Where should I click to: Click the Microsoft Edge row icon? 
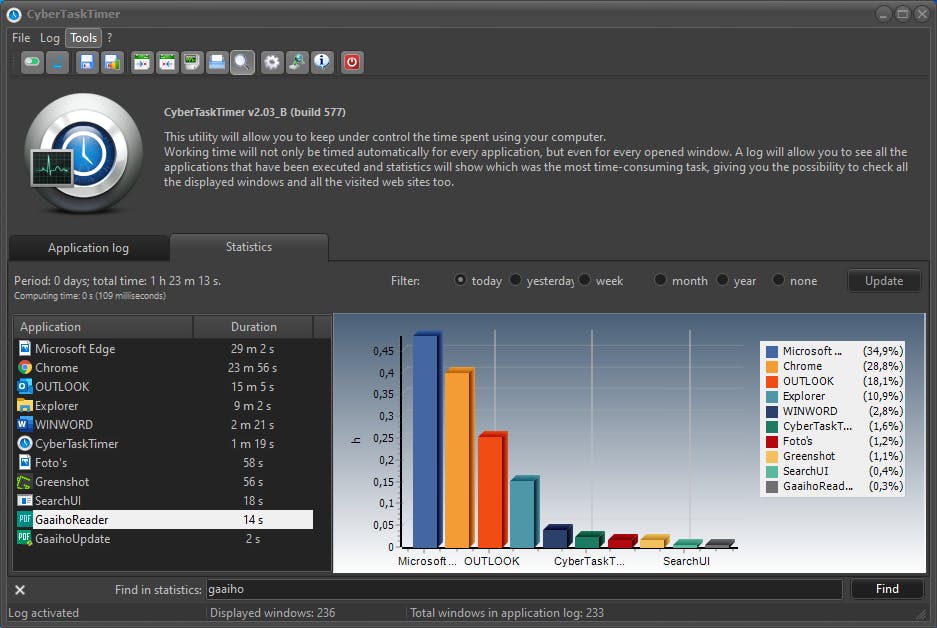[25, 348]
